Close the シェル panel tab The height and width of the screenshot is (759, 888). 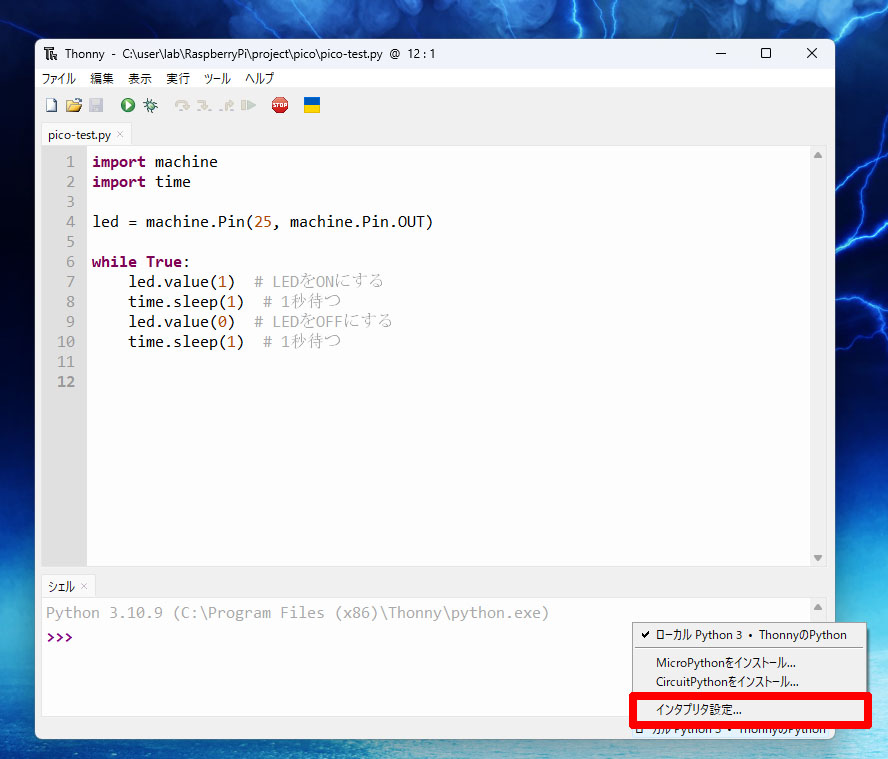tap(84, 586)
